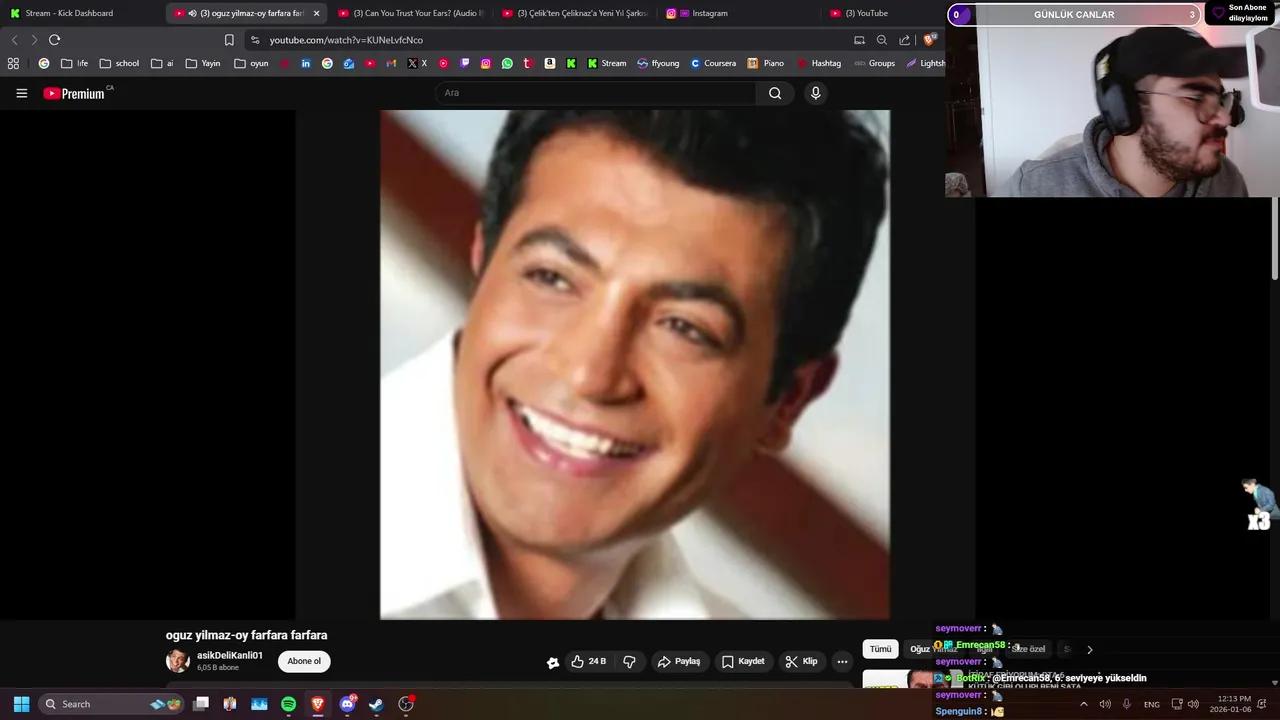Image resolution: width=1280 pixels, height=720 pixels.
Task: Open the Windows Start menu
Action: pos(21,704)
